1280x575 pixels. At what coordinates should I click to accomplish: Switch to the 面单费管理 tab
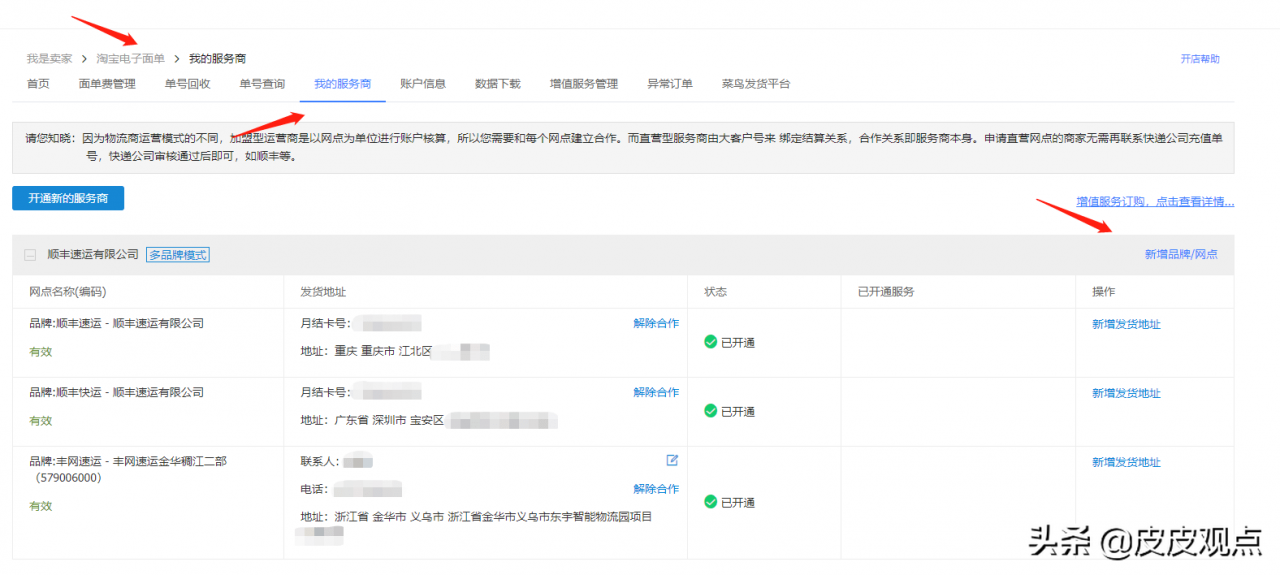click(x=107, y=84)
